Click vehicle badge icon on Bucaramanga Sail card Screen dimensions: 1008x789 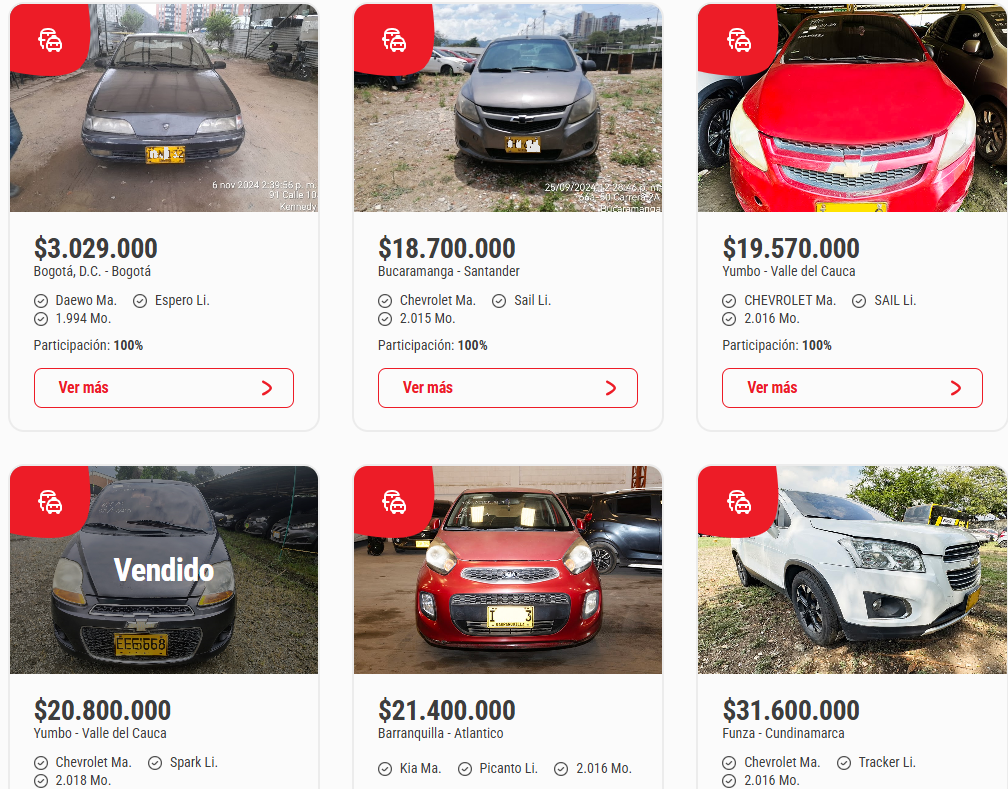click(394, 40)
